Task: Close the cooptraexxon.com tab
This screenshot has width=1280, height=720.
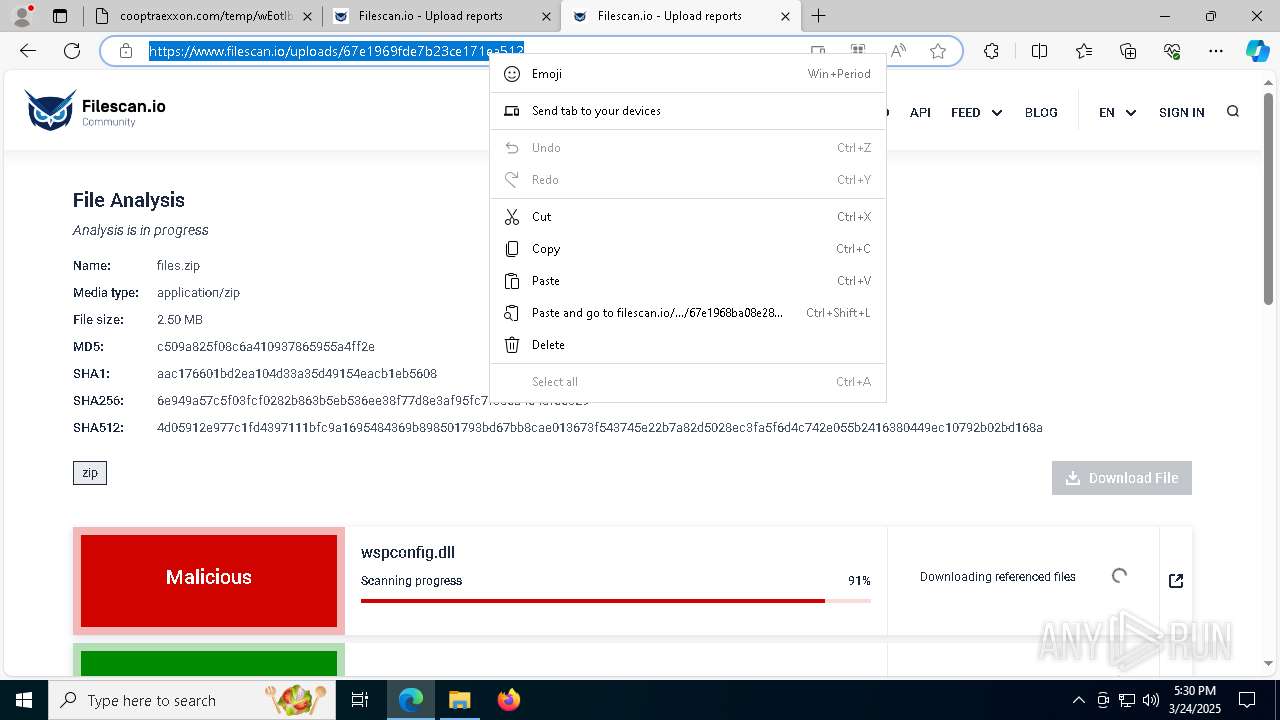Action: point(307,16)
